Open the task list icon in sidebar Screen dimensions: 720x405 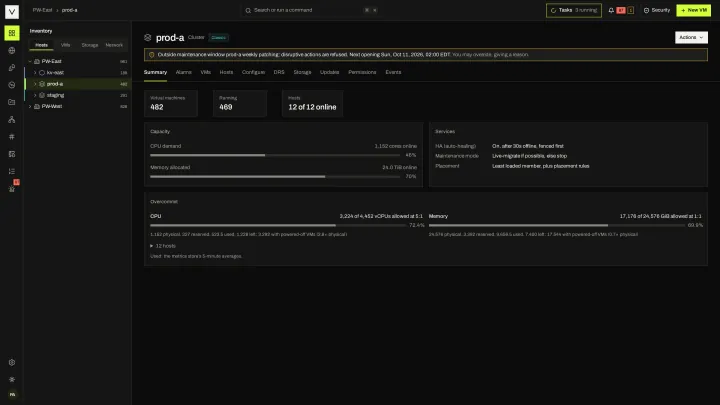(x=12, y=171)
